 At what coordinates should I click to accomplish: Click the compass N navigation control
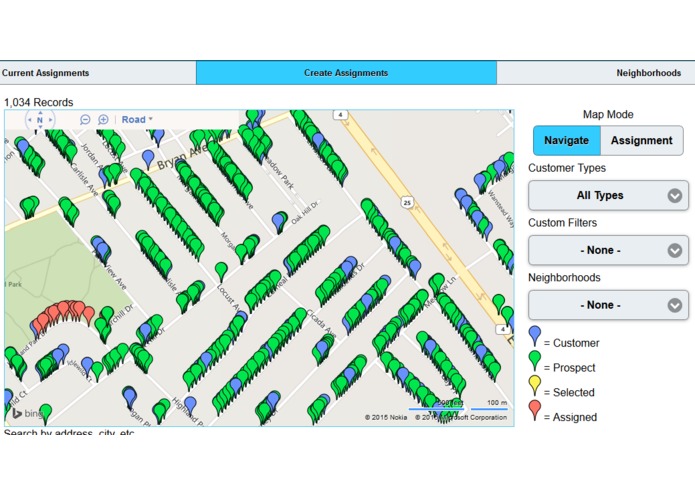pyautogui.click(x=40, y=120)
